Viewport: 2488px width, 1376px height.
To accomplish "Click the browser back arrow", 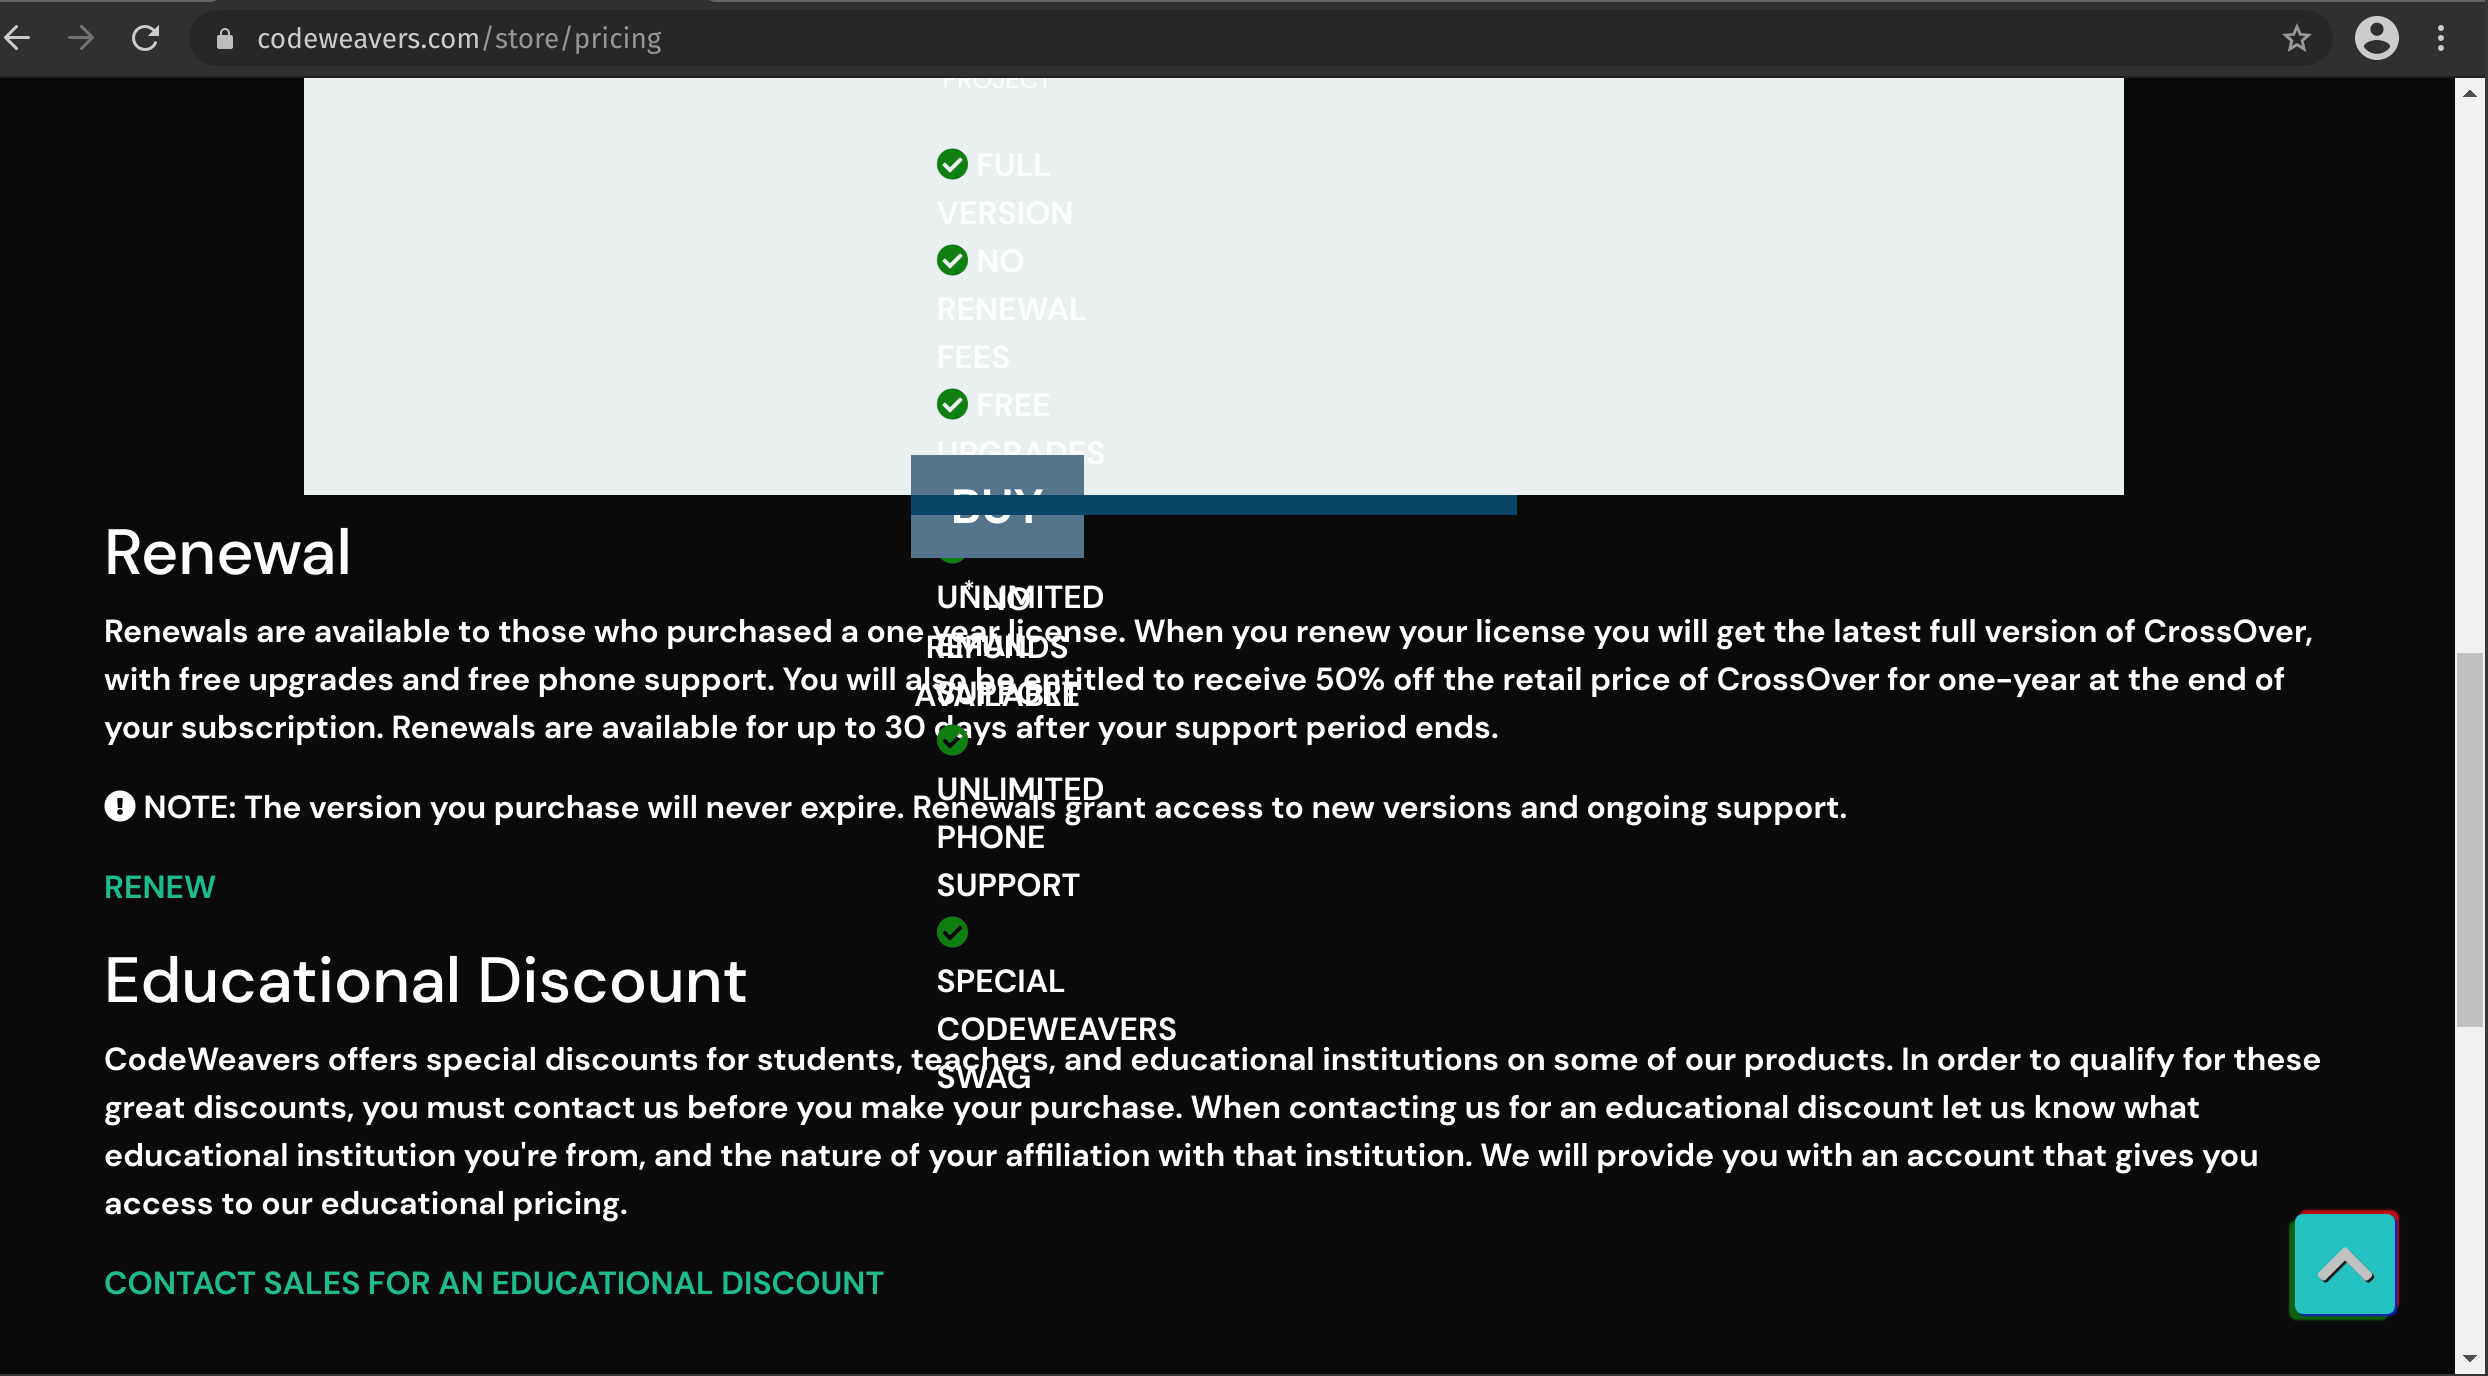I will pyautogui.click(x=17, y=38).
